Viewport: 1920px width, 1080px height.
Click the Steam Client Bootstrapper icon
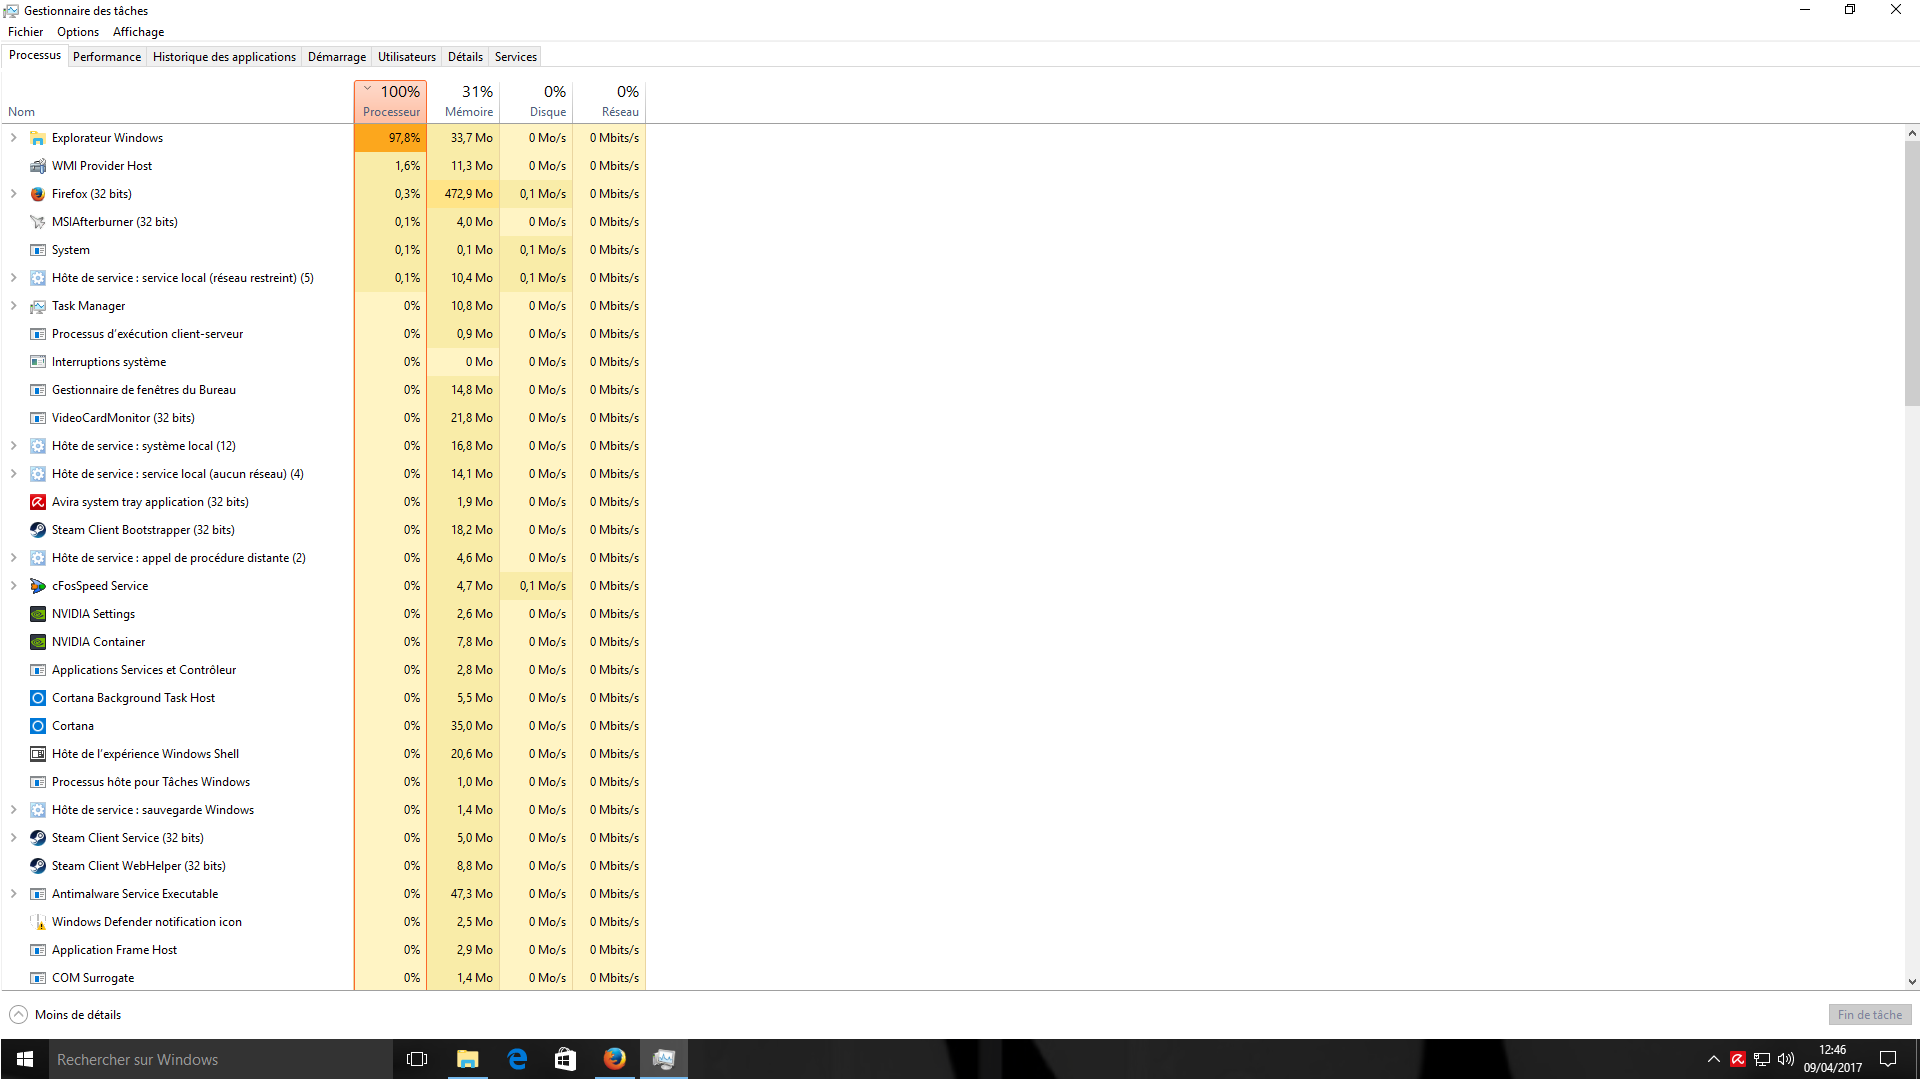(38, 530)
